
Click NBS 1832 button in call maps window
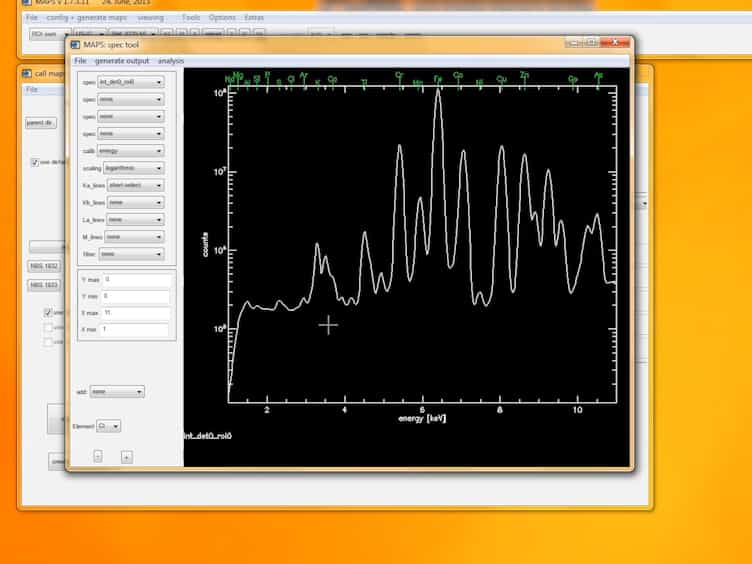[44, 266]
